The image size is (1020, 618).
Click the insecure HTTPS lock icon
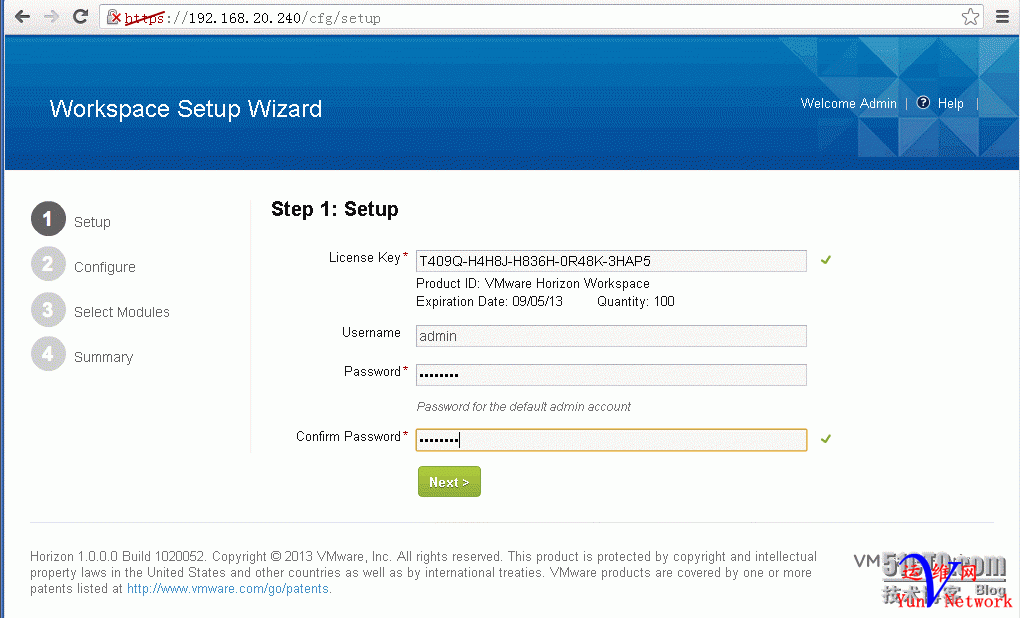tap(114, 17)
